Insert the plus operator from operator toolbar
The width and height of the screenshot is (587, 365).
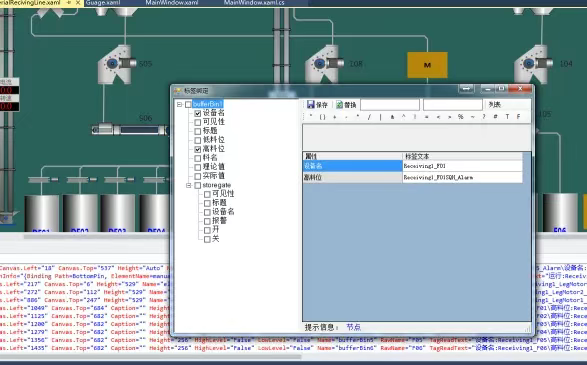coord(334,117)
